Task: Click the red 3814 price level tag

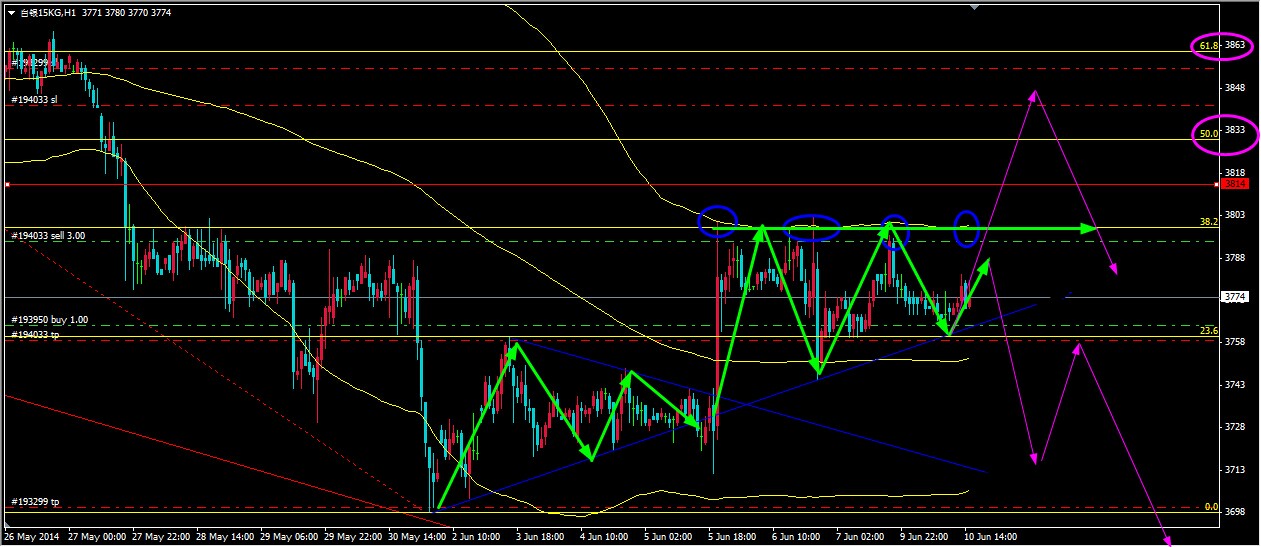Action: 1236,184
